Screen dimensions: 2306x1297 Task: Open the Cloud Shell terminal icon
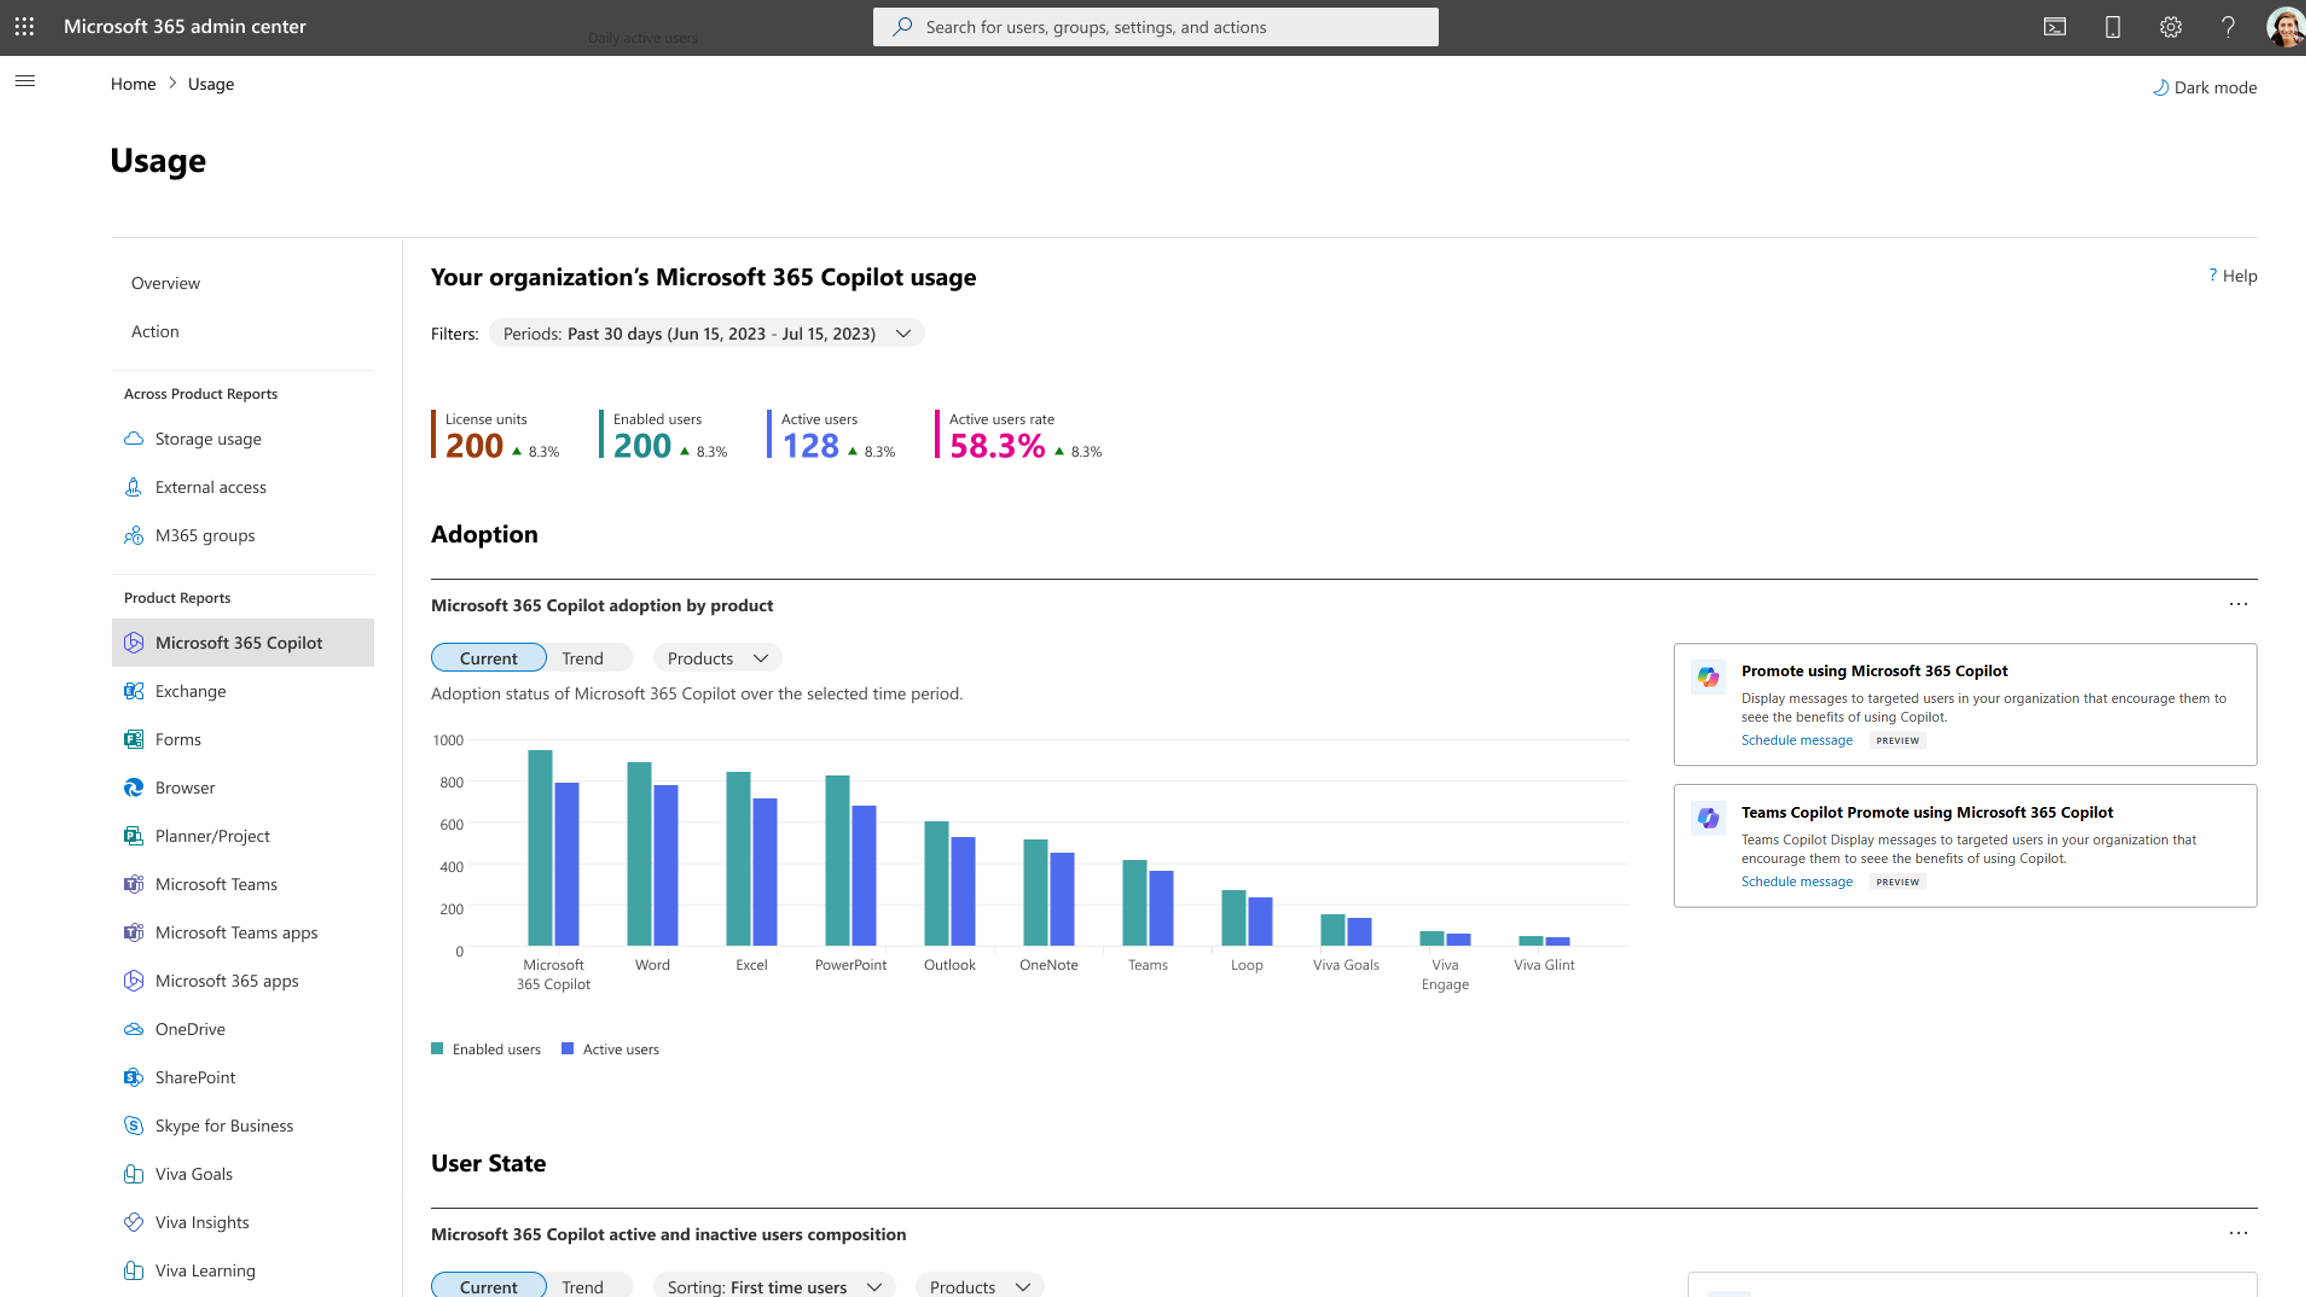pyautogui.click(x=2054, y=27)
